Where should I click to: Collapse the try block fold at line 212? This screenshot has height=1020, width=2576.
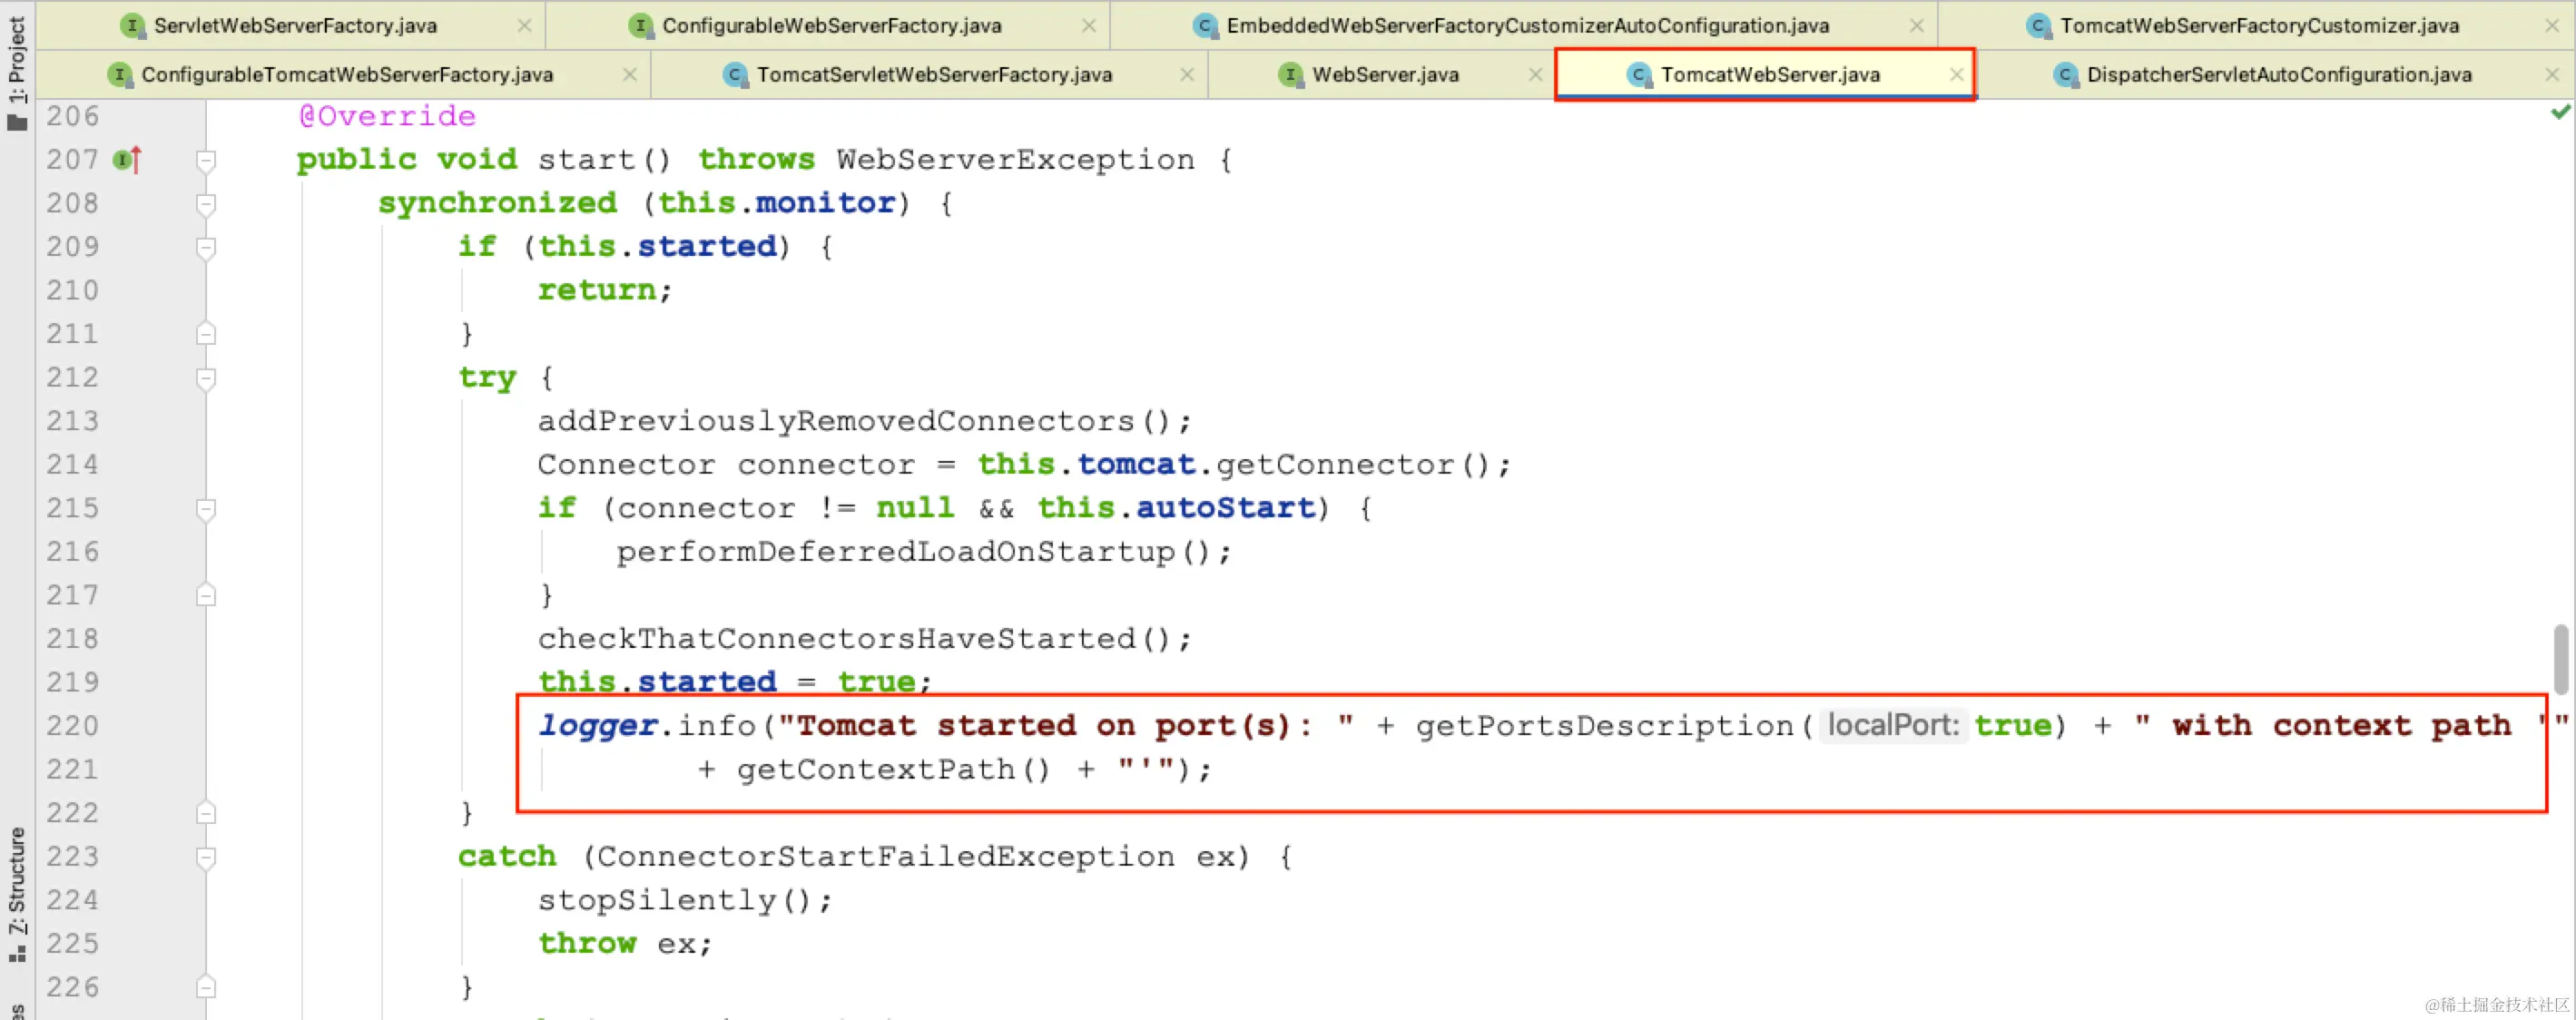pos(206,378)
